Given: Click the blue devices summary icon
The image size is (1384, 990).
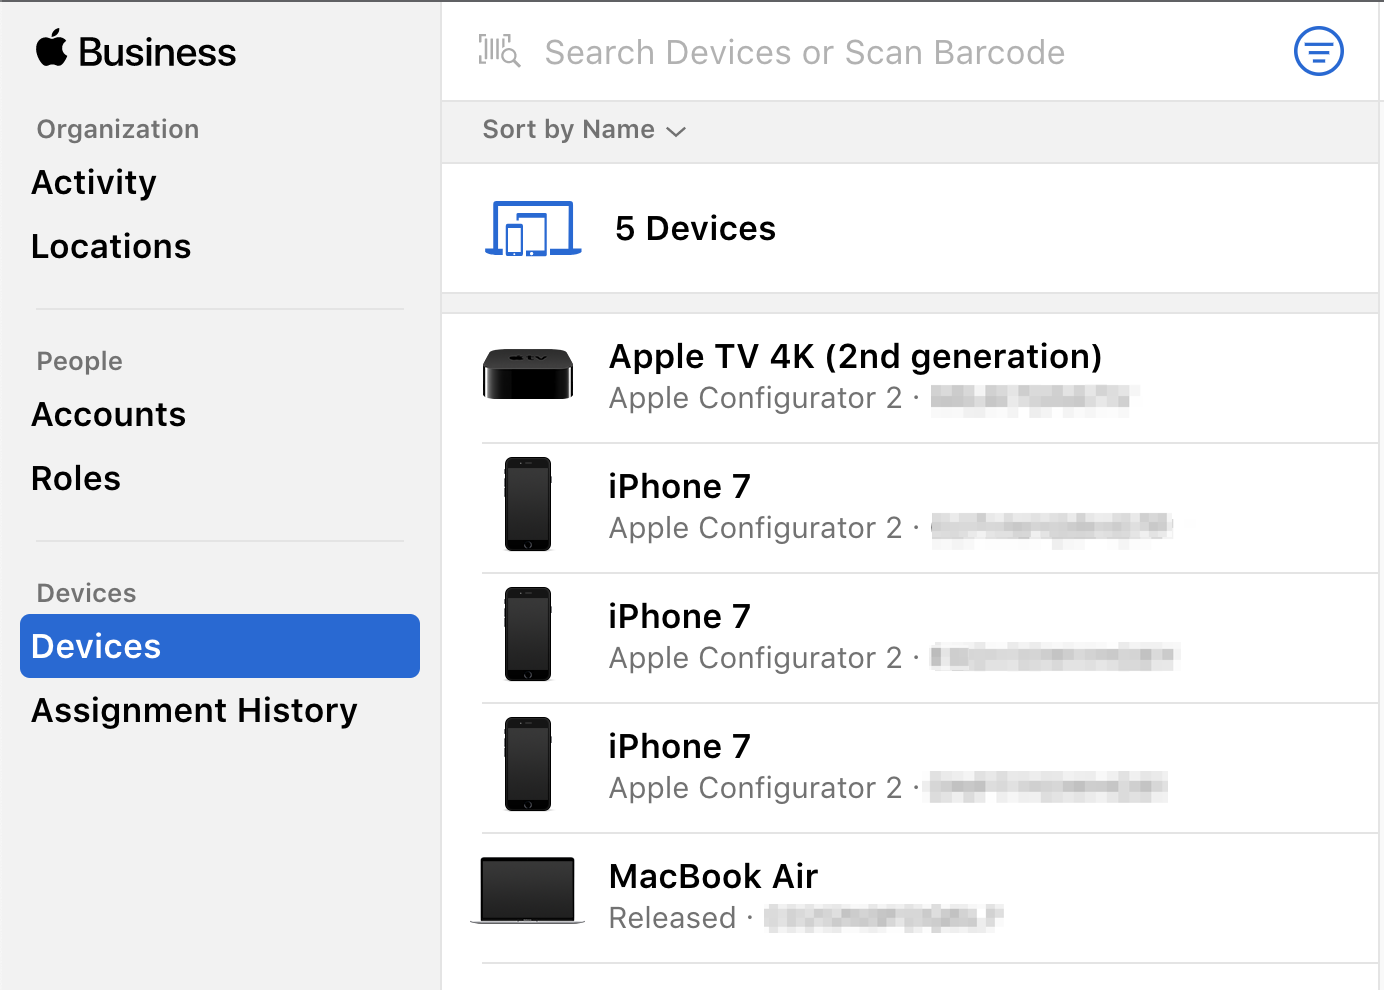Looking at the screenshot, I should point(532,228).
